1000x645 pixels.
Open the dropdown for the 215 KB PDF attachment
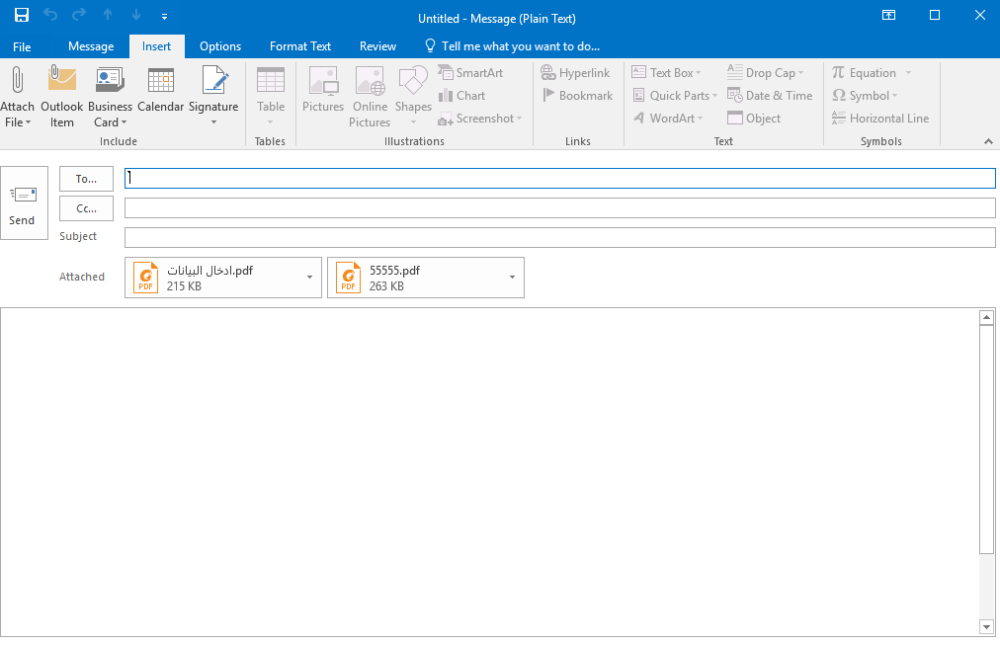[x=310, y=278]
